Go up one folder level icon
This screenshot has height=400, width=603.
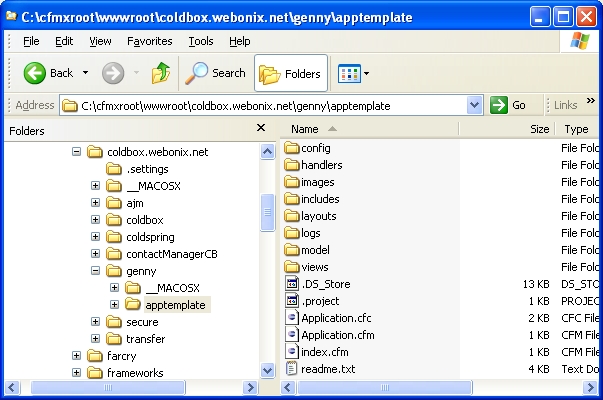point(161,73)
